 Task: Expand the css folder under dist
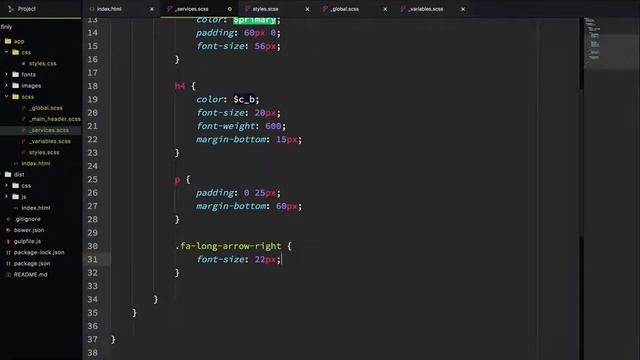coord(7,185)
